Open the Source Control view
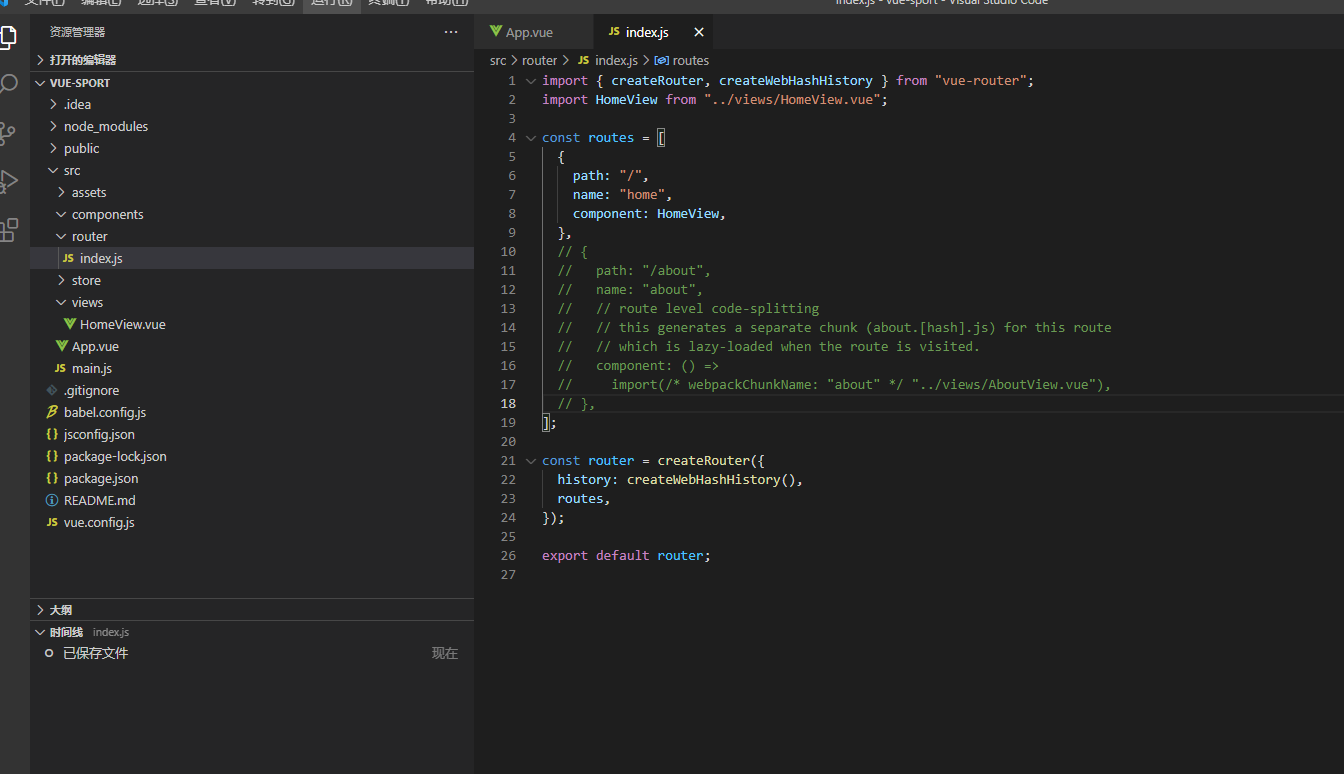Image resolution: width=1344 pixels, height=774 pixels. [x=8, y=133]
